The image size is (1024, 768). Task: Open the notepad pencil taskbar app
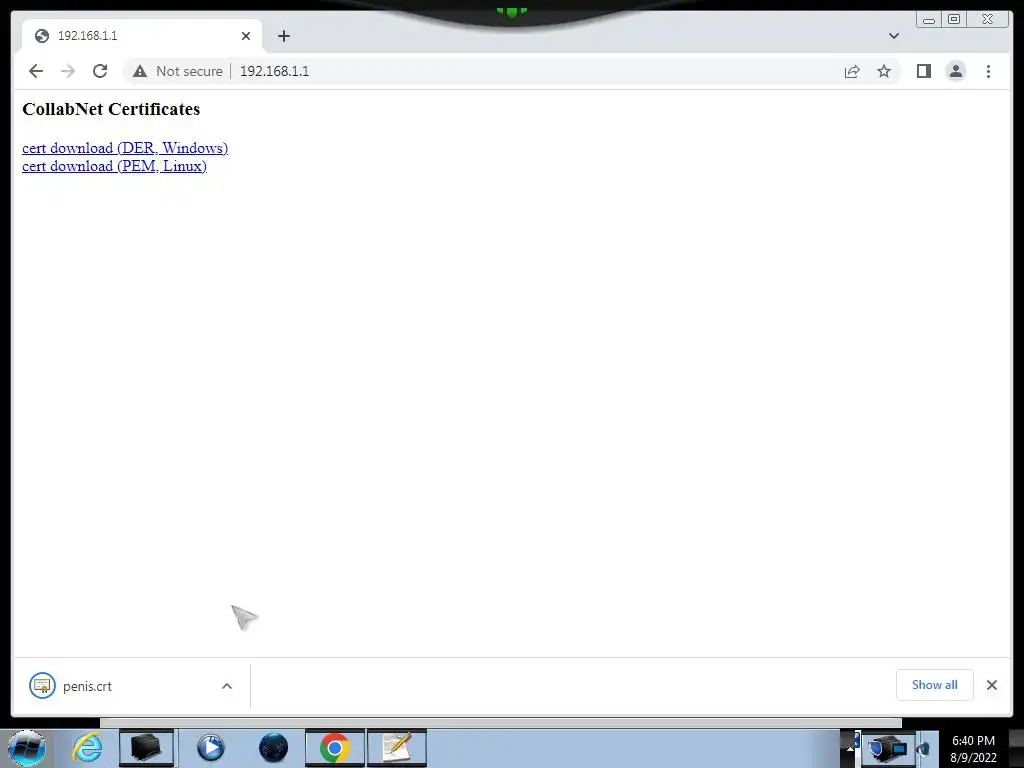point(396,748)
